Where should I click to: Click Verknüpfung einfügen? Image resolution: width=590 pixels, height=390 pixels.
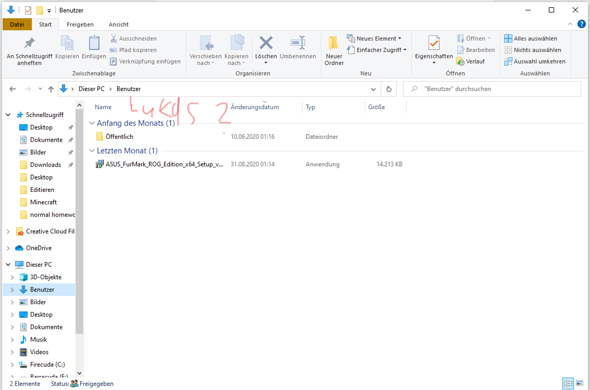pos(145,61)
